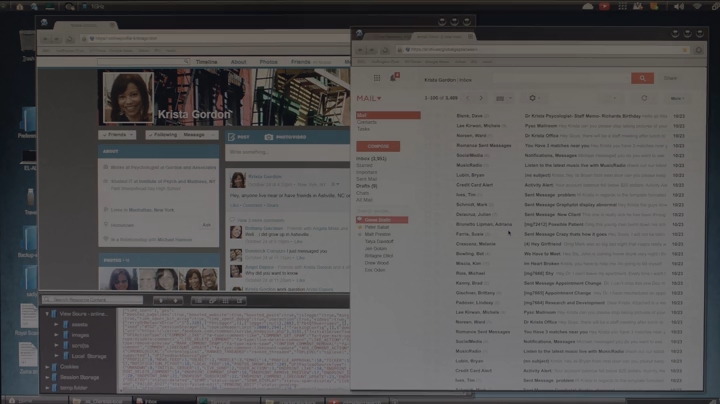Viewport: 720px width, 404px height.
Task: Open the Michael Hannon relationship link
Action: tap(174, 240)
